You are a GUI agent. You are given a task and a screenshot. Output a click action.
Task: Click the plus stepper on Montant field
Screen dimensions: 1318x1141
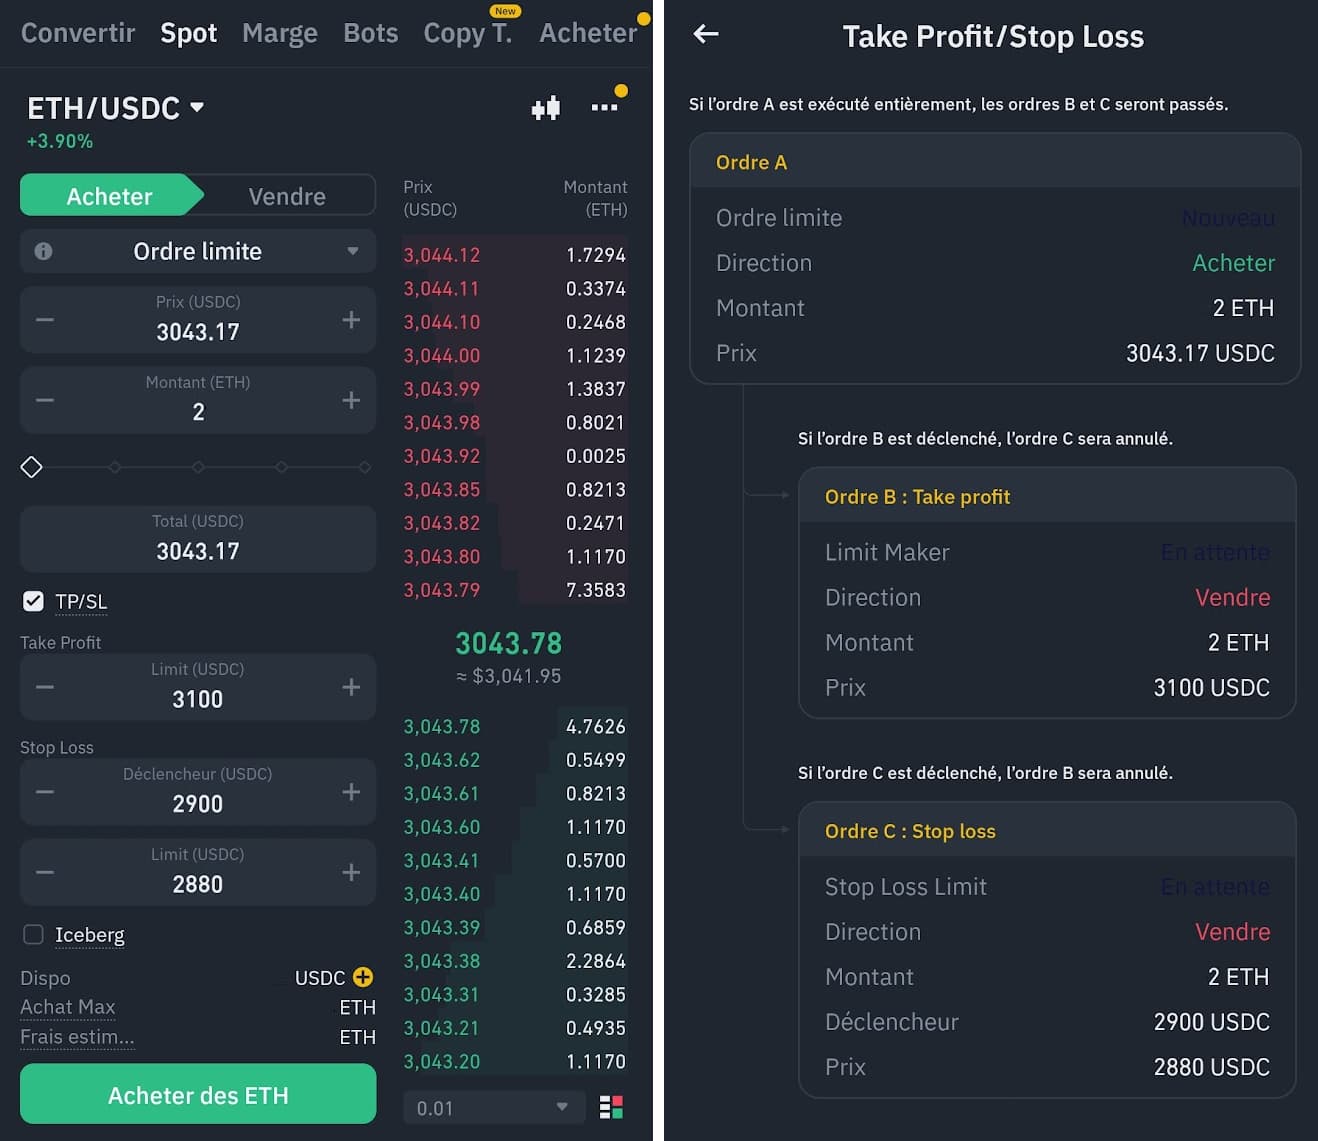[x=351, y=399]
